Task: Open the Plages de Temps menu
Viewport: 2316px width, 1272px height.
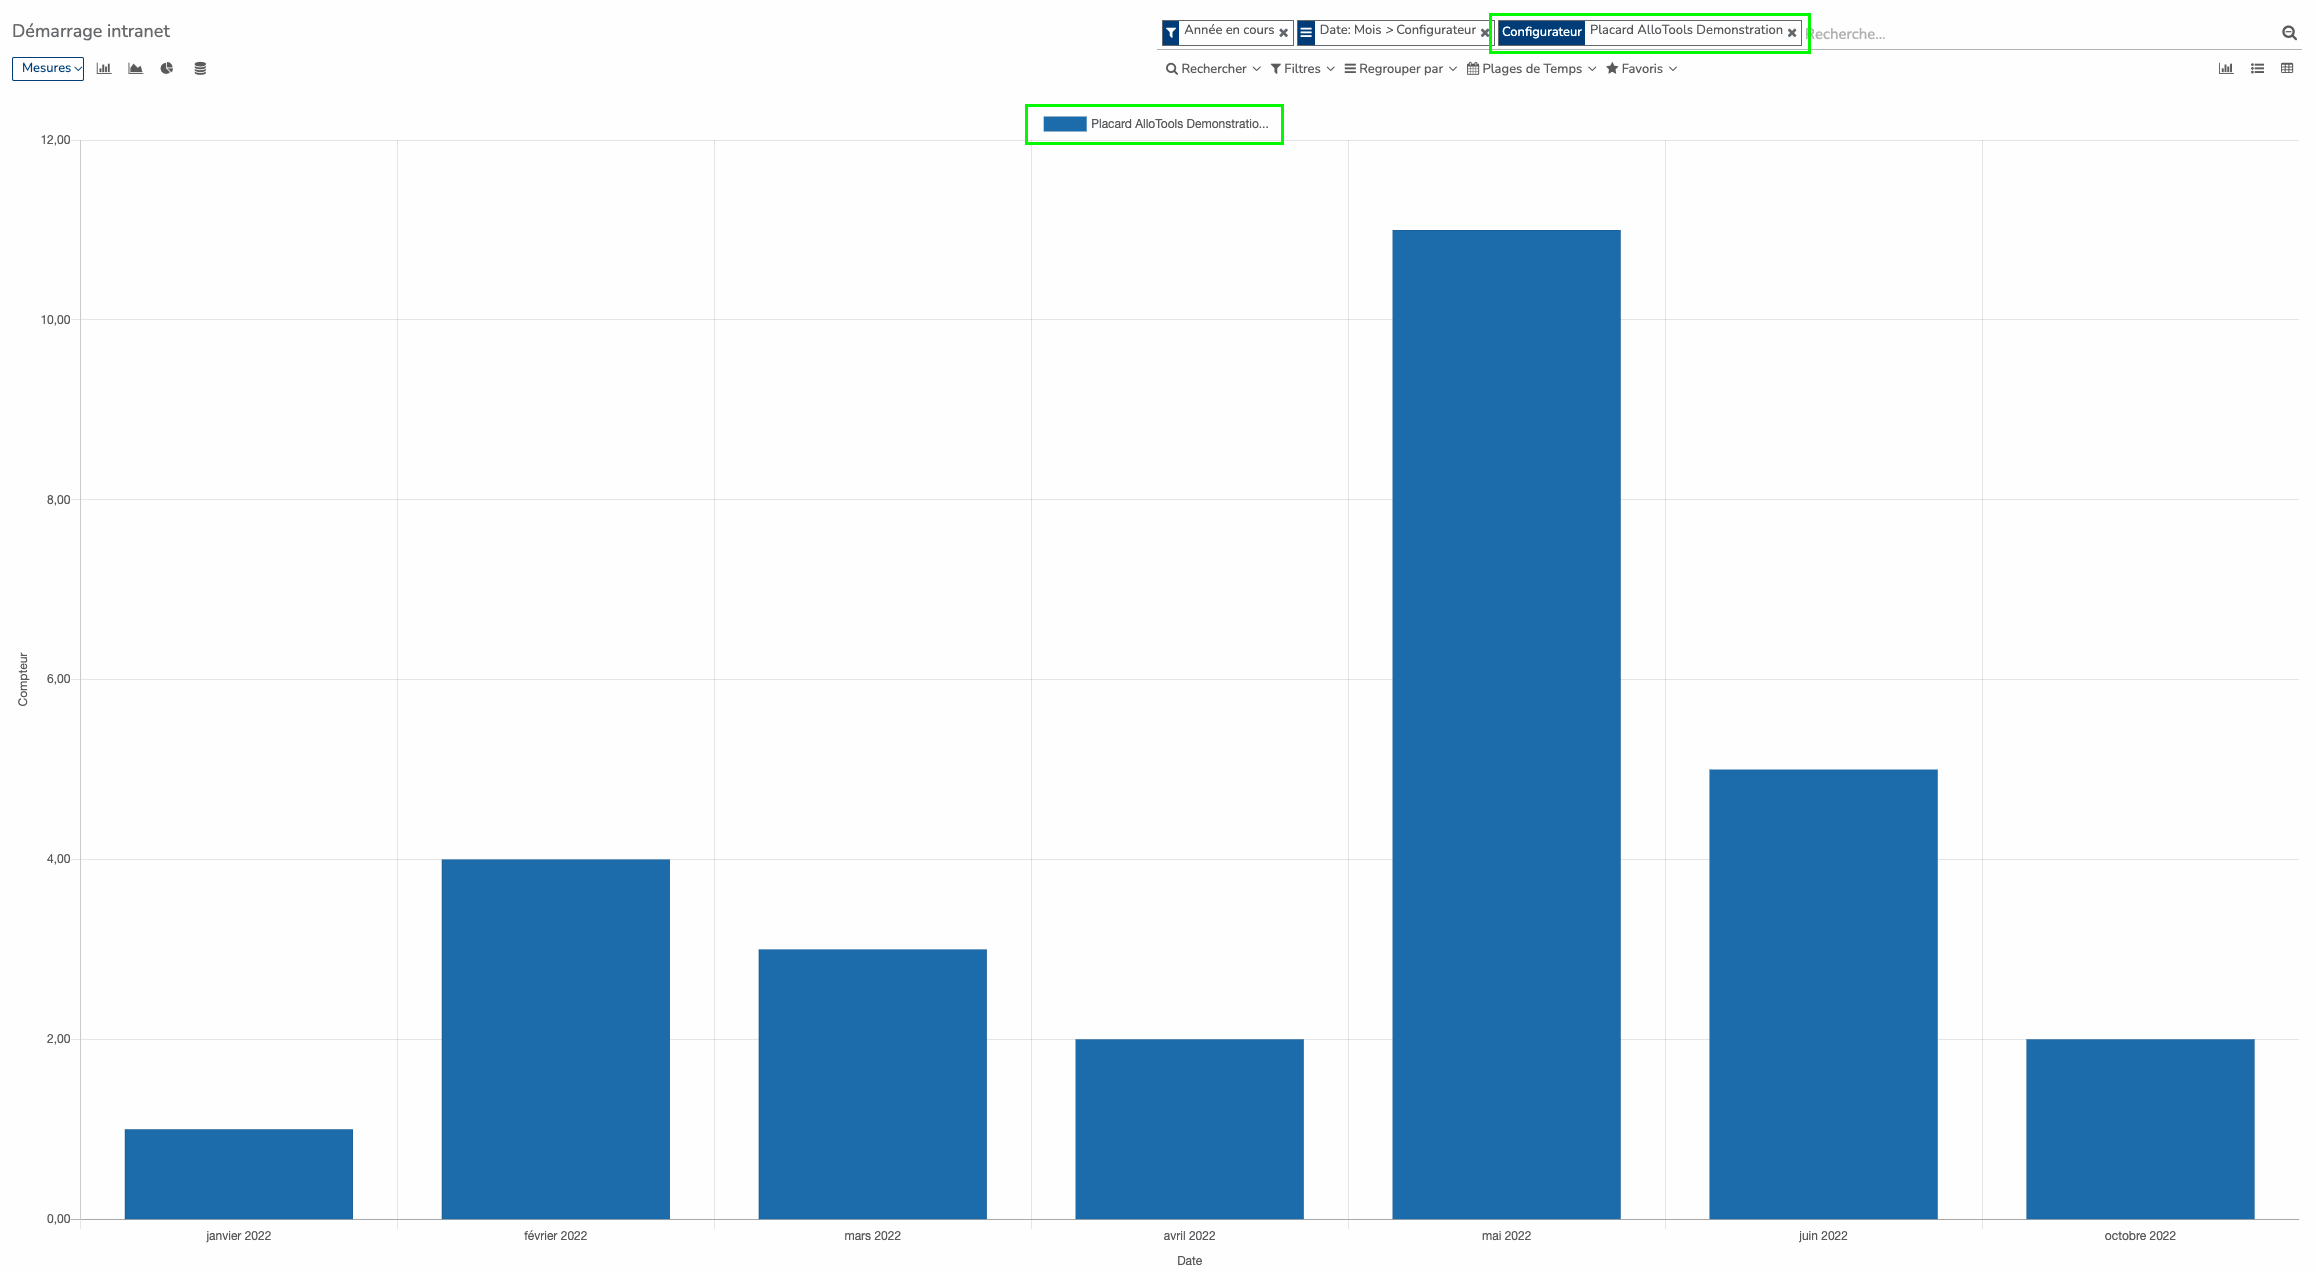Action: pos(1531,69)
